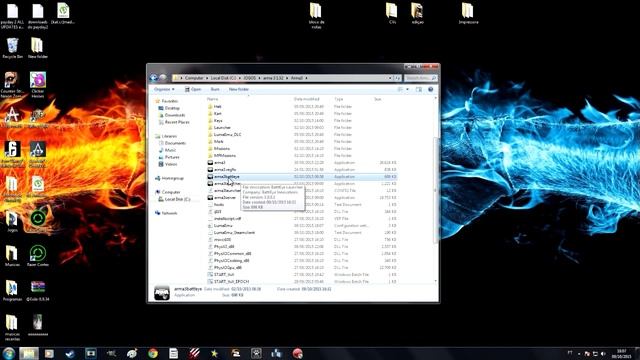Open Downloads in Favorites sidebar

pos(175,115)
